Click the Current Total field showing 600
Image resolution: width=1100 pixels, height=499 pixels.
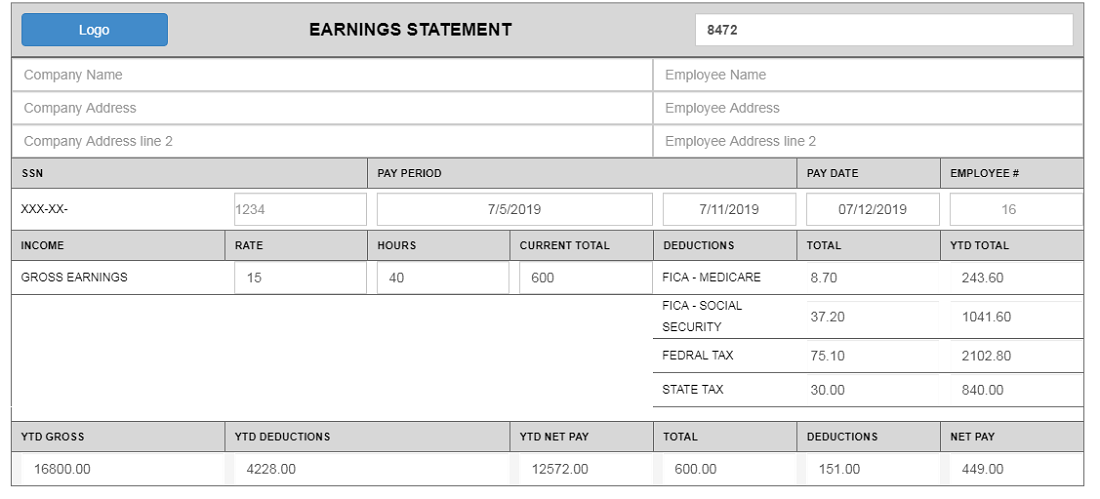pos(585,278)
